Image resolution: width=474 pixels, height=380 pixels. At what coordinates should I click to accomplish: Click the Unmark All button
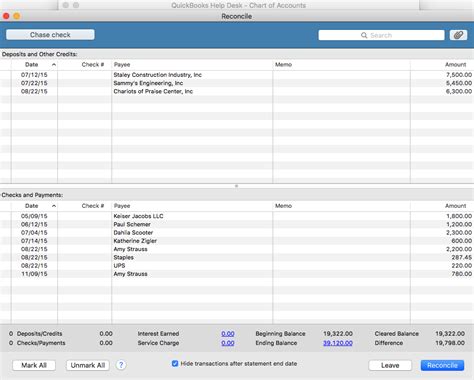click(88, 365)
